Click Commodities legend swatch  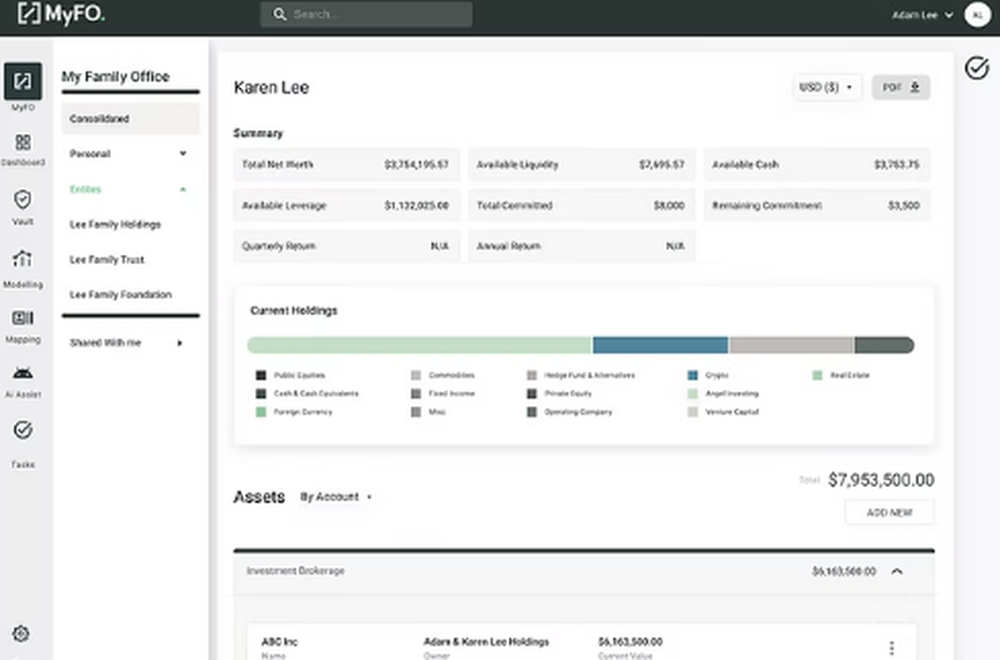[x=416, y=375]
